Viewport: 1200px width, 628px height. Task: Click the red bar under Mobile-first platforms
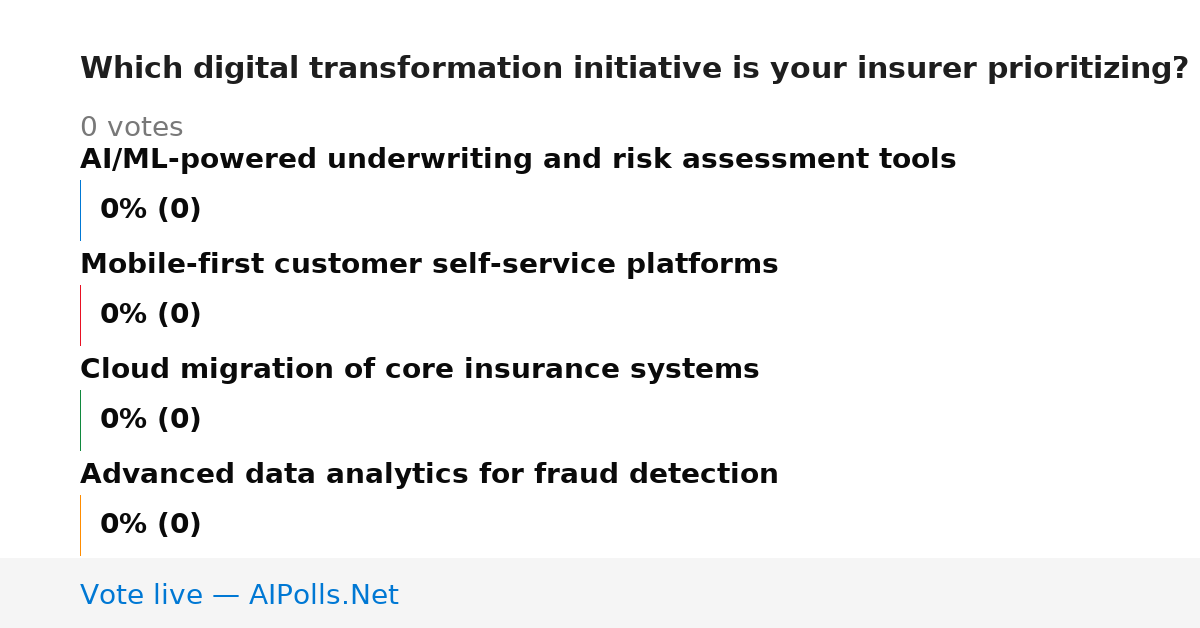80,315
